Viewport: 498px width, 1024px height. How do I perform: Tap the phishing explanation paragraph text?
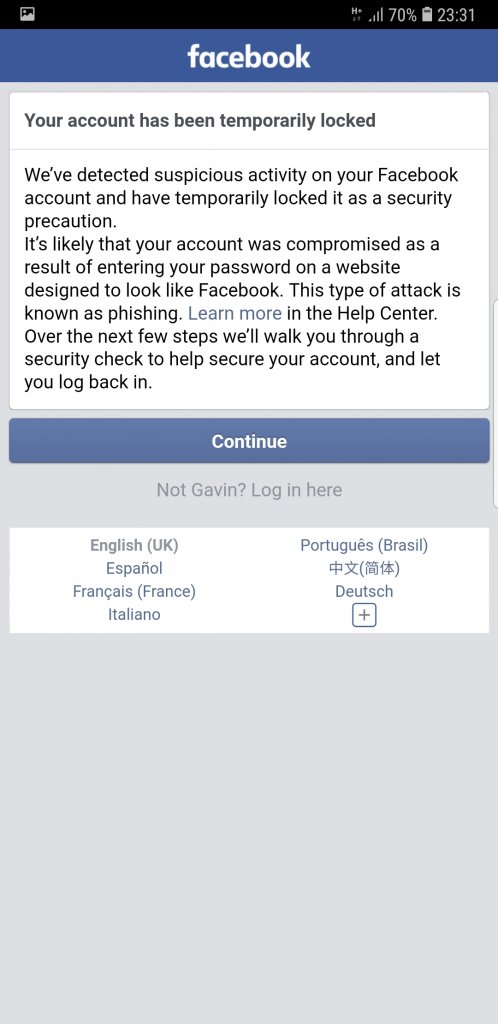(x=241, y=278)
